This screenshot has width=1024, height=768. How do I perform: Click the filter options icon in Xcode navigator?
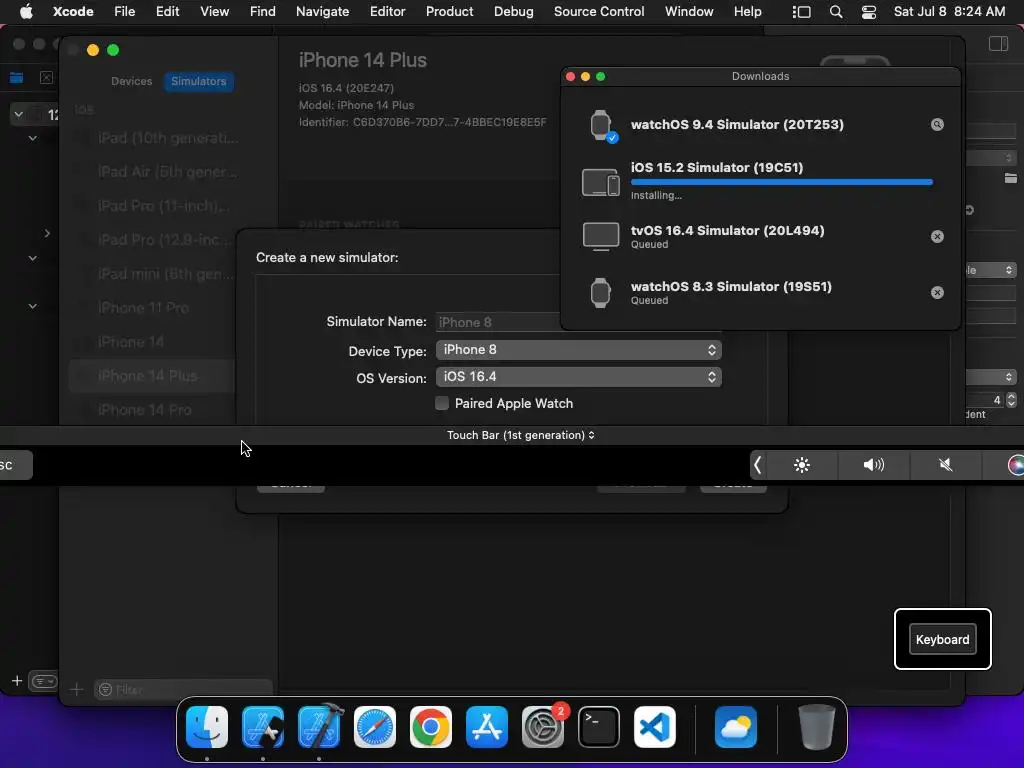tap(44, 681)
